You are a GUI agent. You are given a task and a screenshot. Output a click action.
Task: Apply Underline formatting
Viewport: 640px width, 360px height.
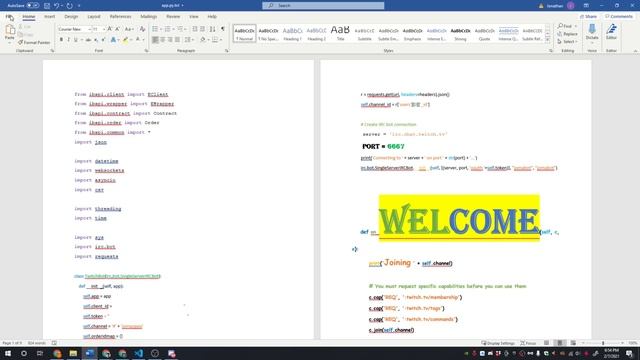tap(75, 40)
